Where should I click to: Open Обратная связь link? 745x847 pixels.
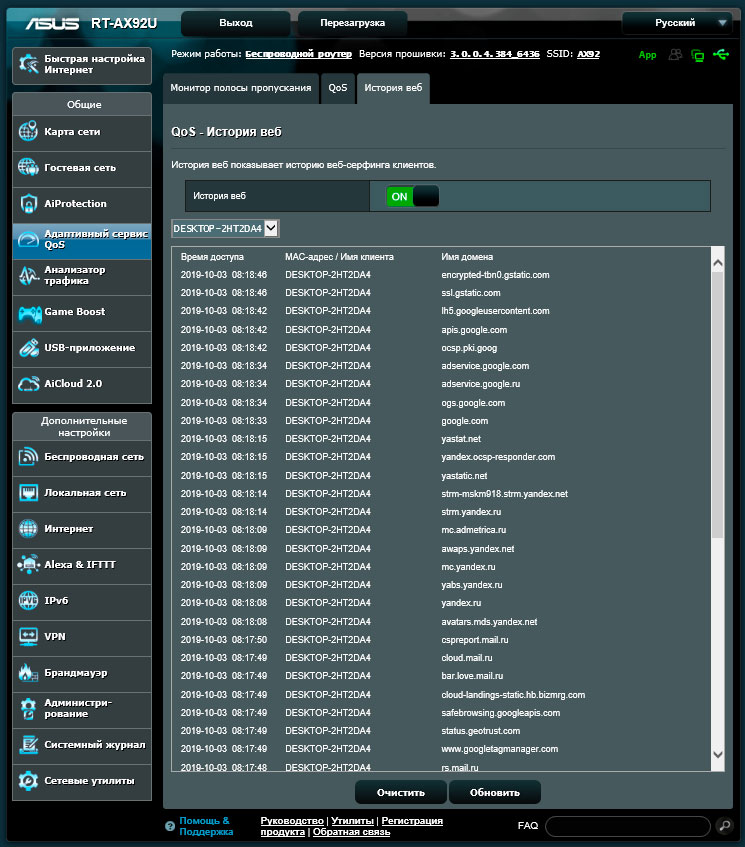click(x=351, y=832)
